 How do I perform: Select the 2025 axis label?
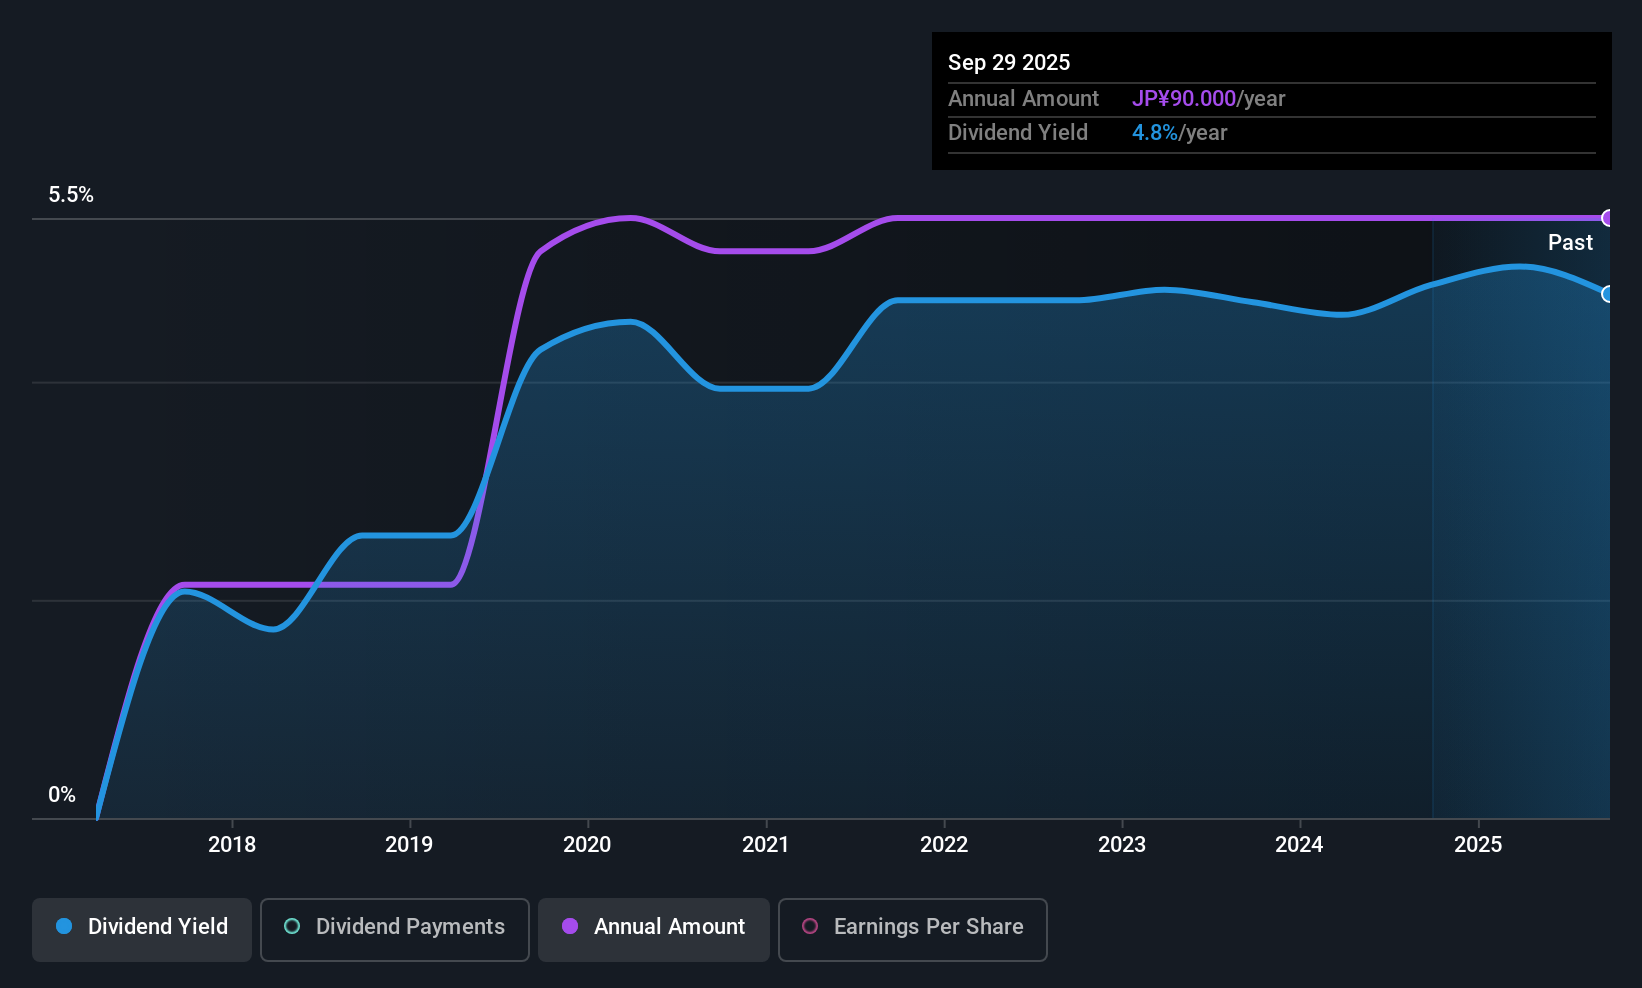point(1478,844)
